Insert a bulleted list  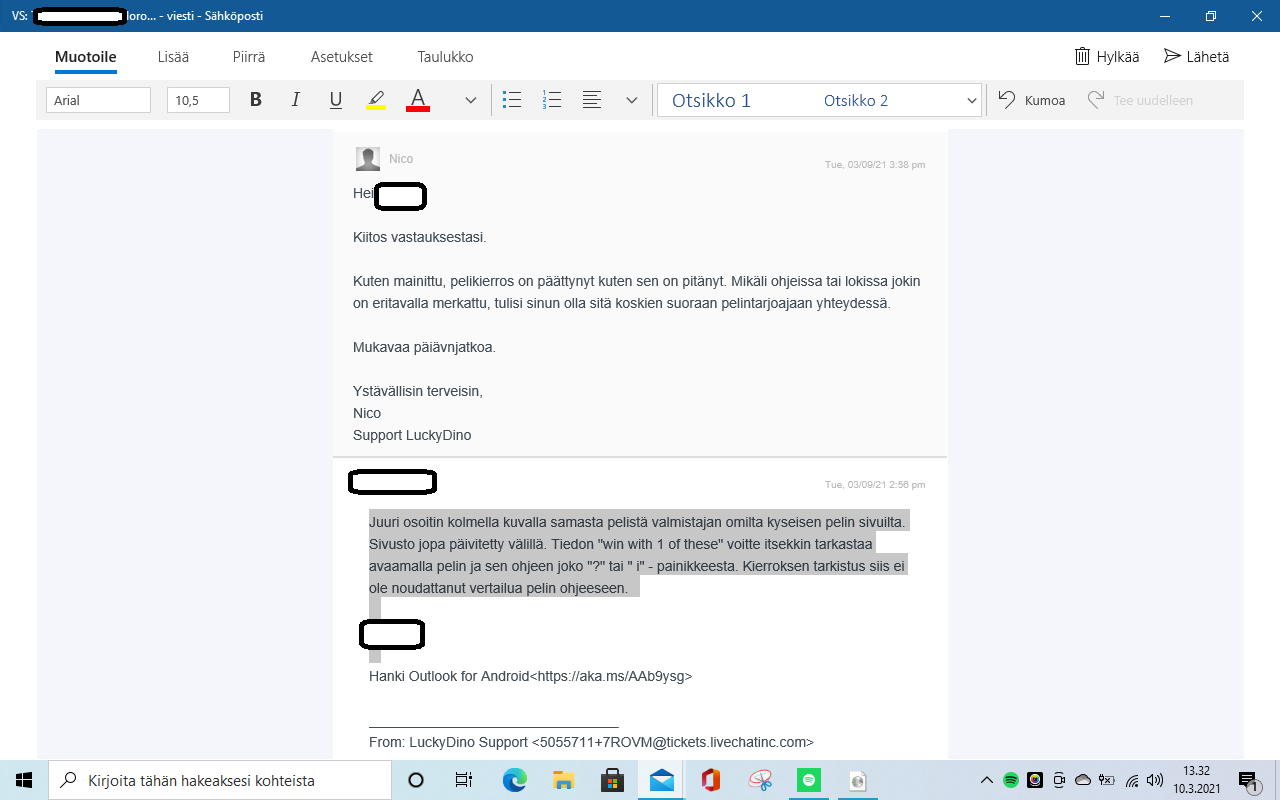[x=512, y=100]
